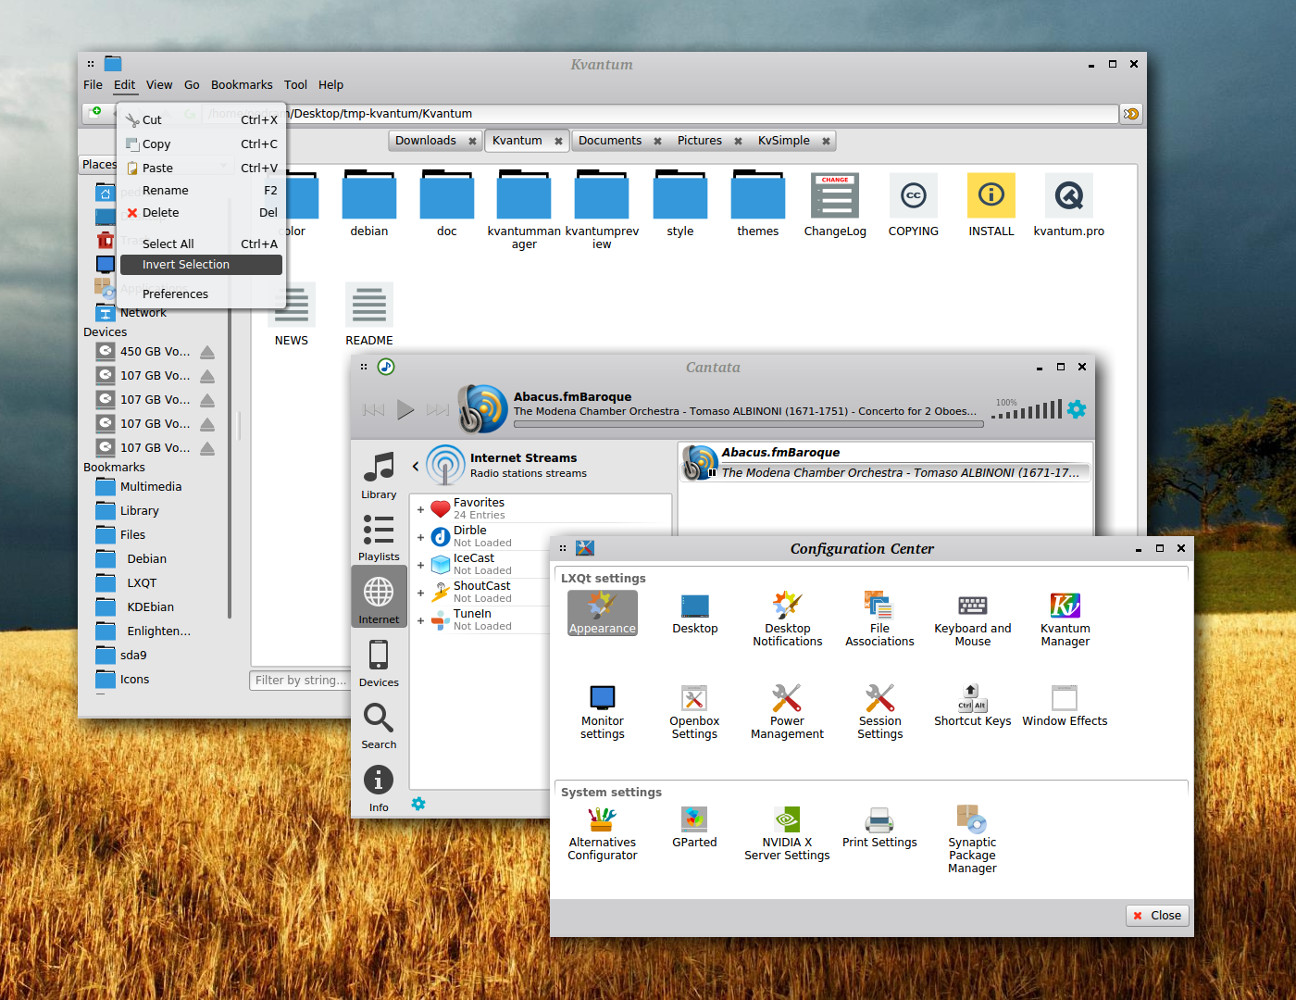Select Internet view in Cantata sidebar

(378, 597)
